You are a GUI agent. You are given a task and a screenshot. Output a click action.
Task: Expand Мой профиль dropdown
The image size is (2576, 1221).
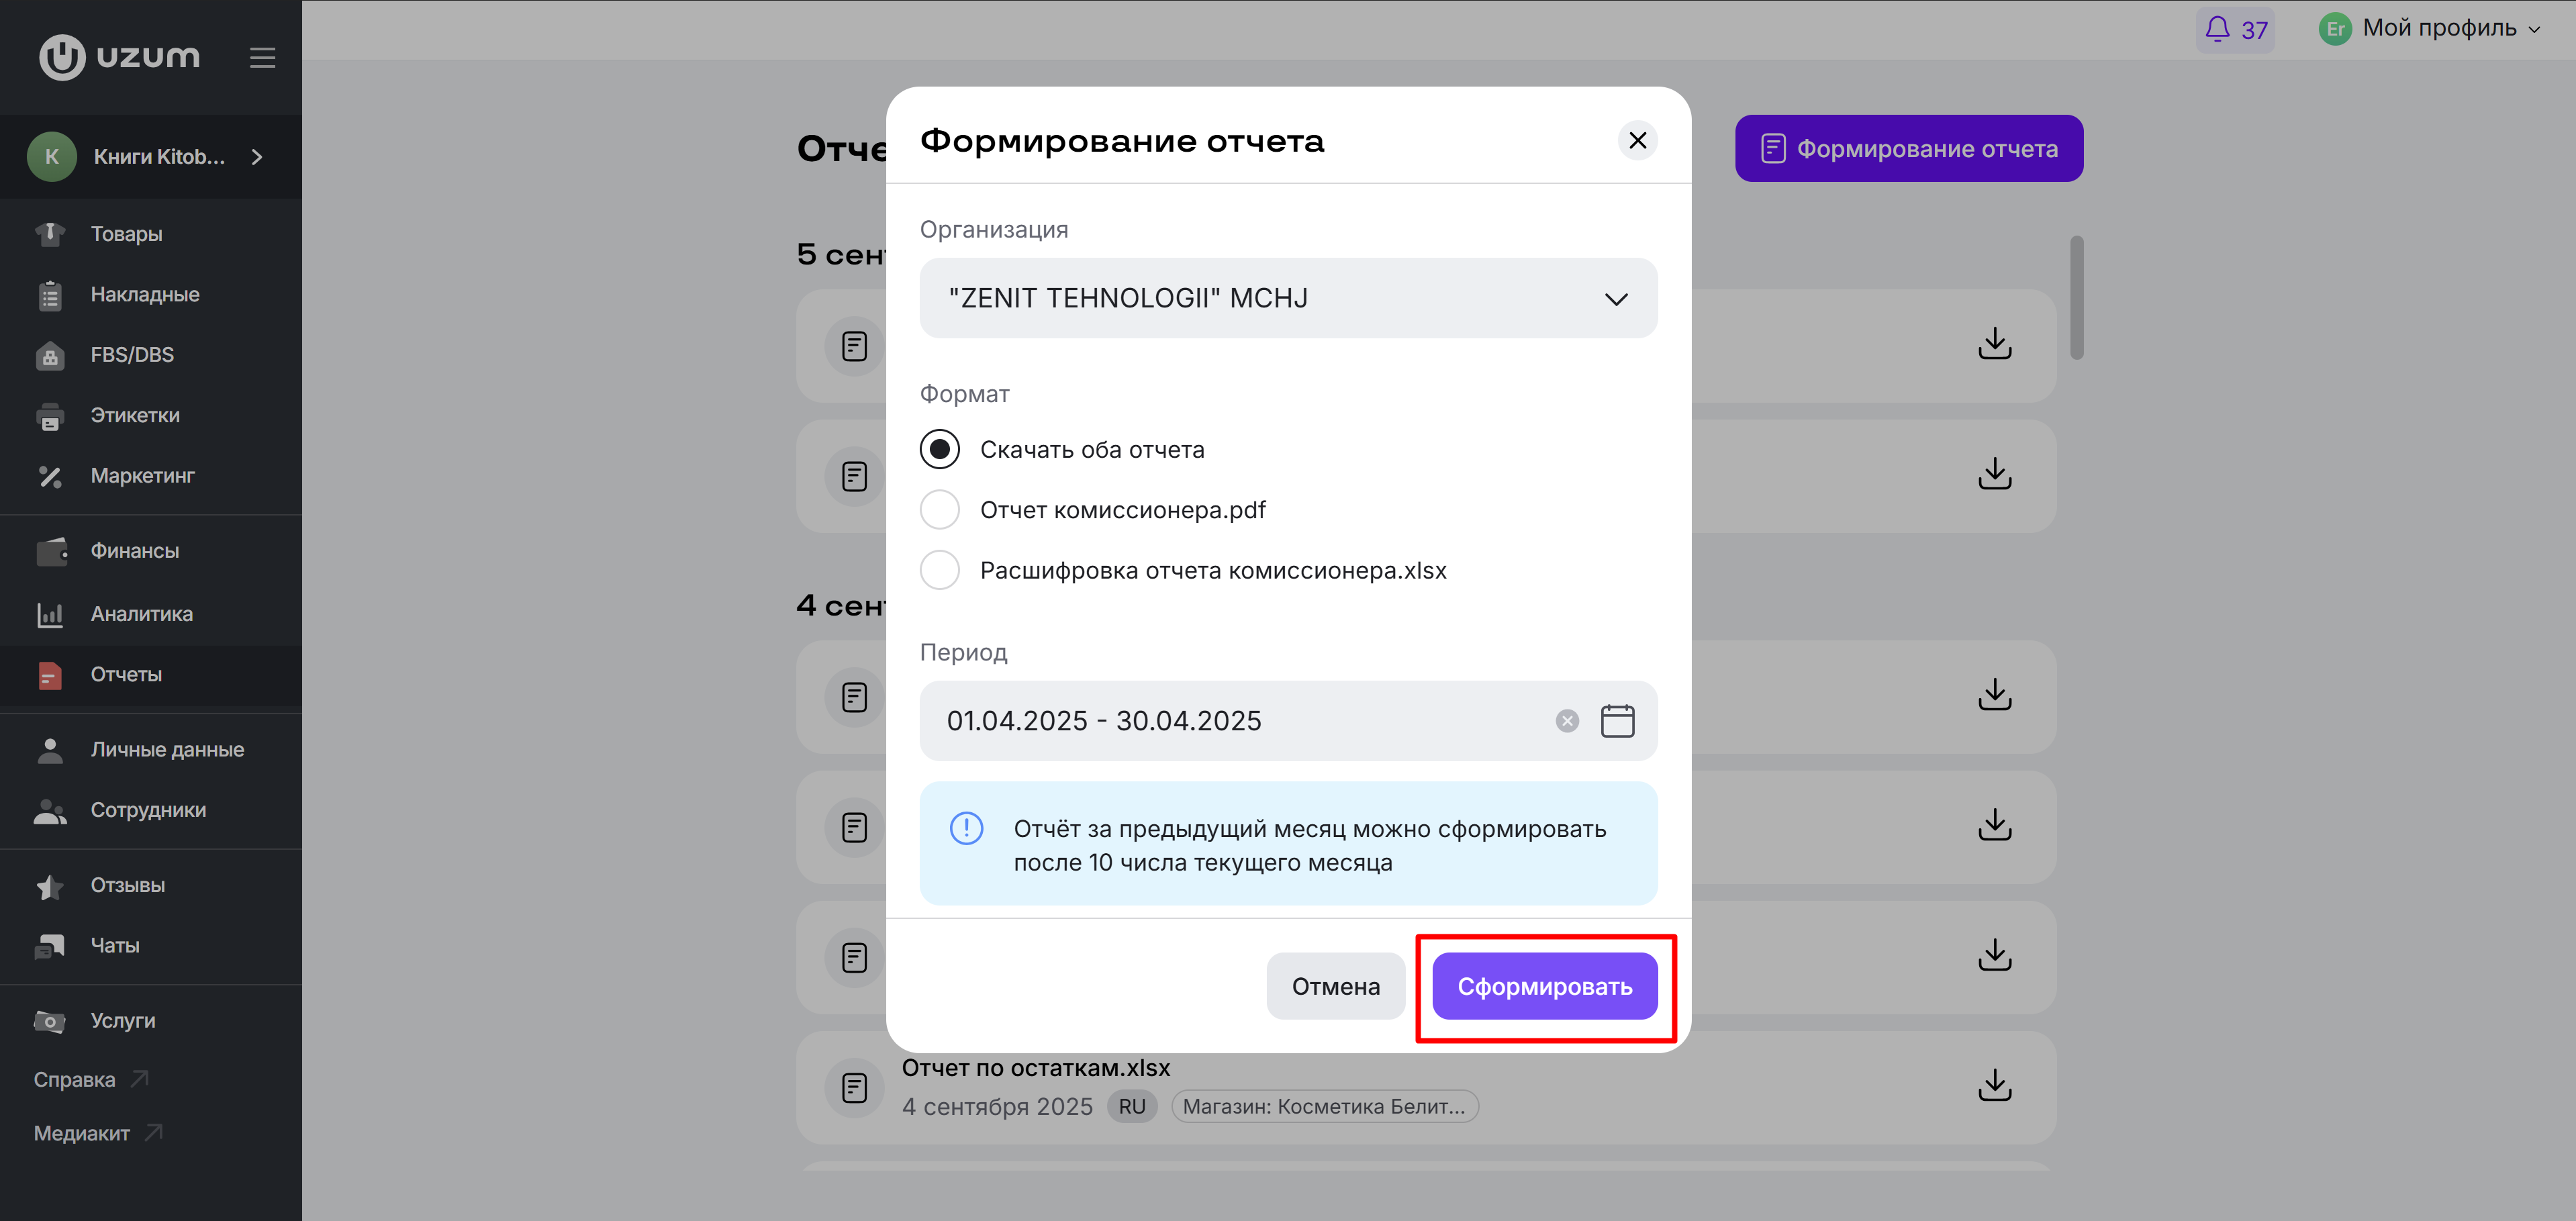(2450, 28)
